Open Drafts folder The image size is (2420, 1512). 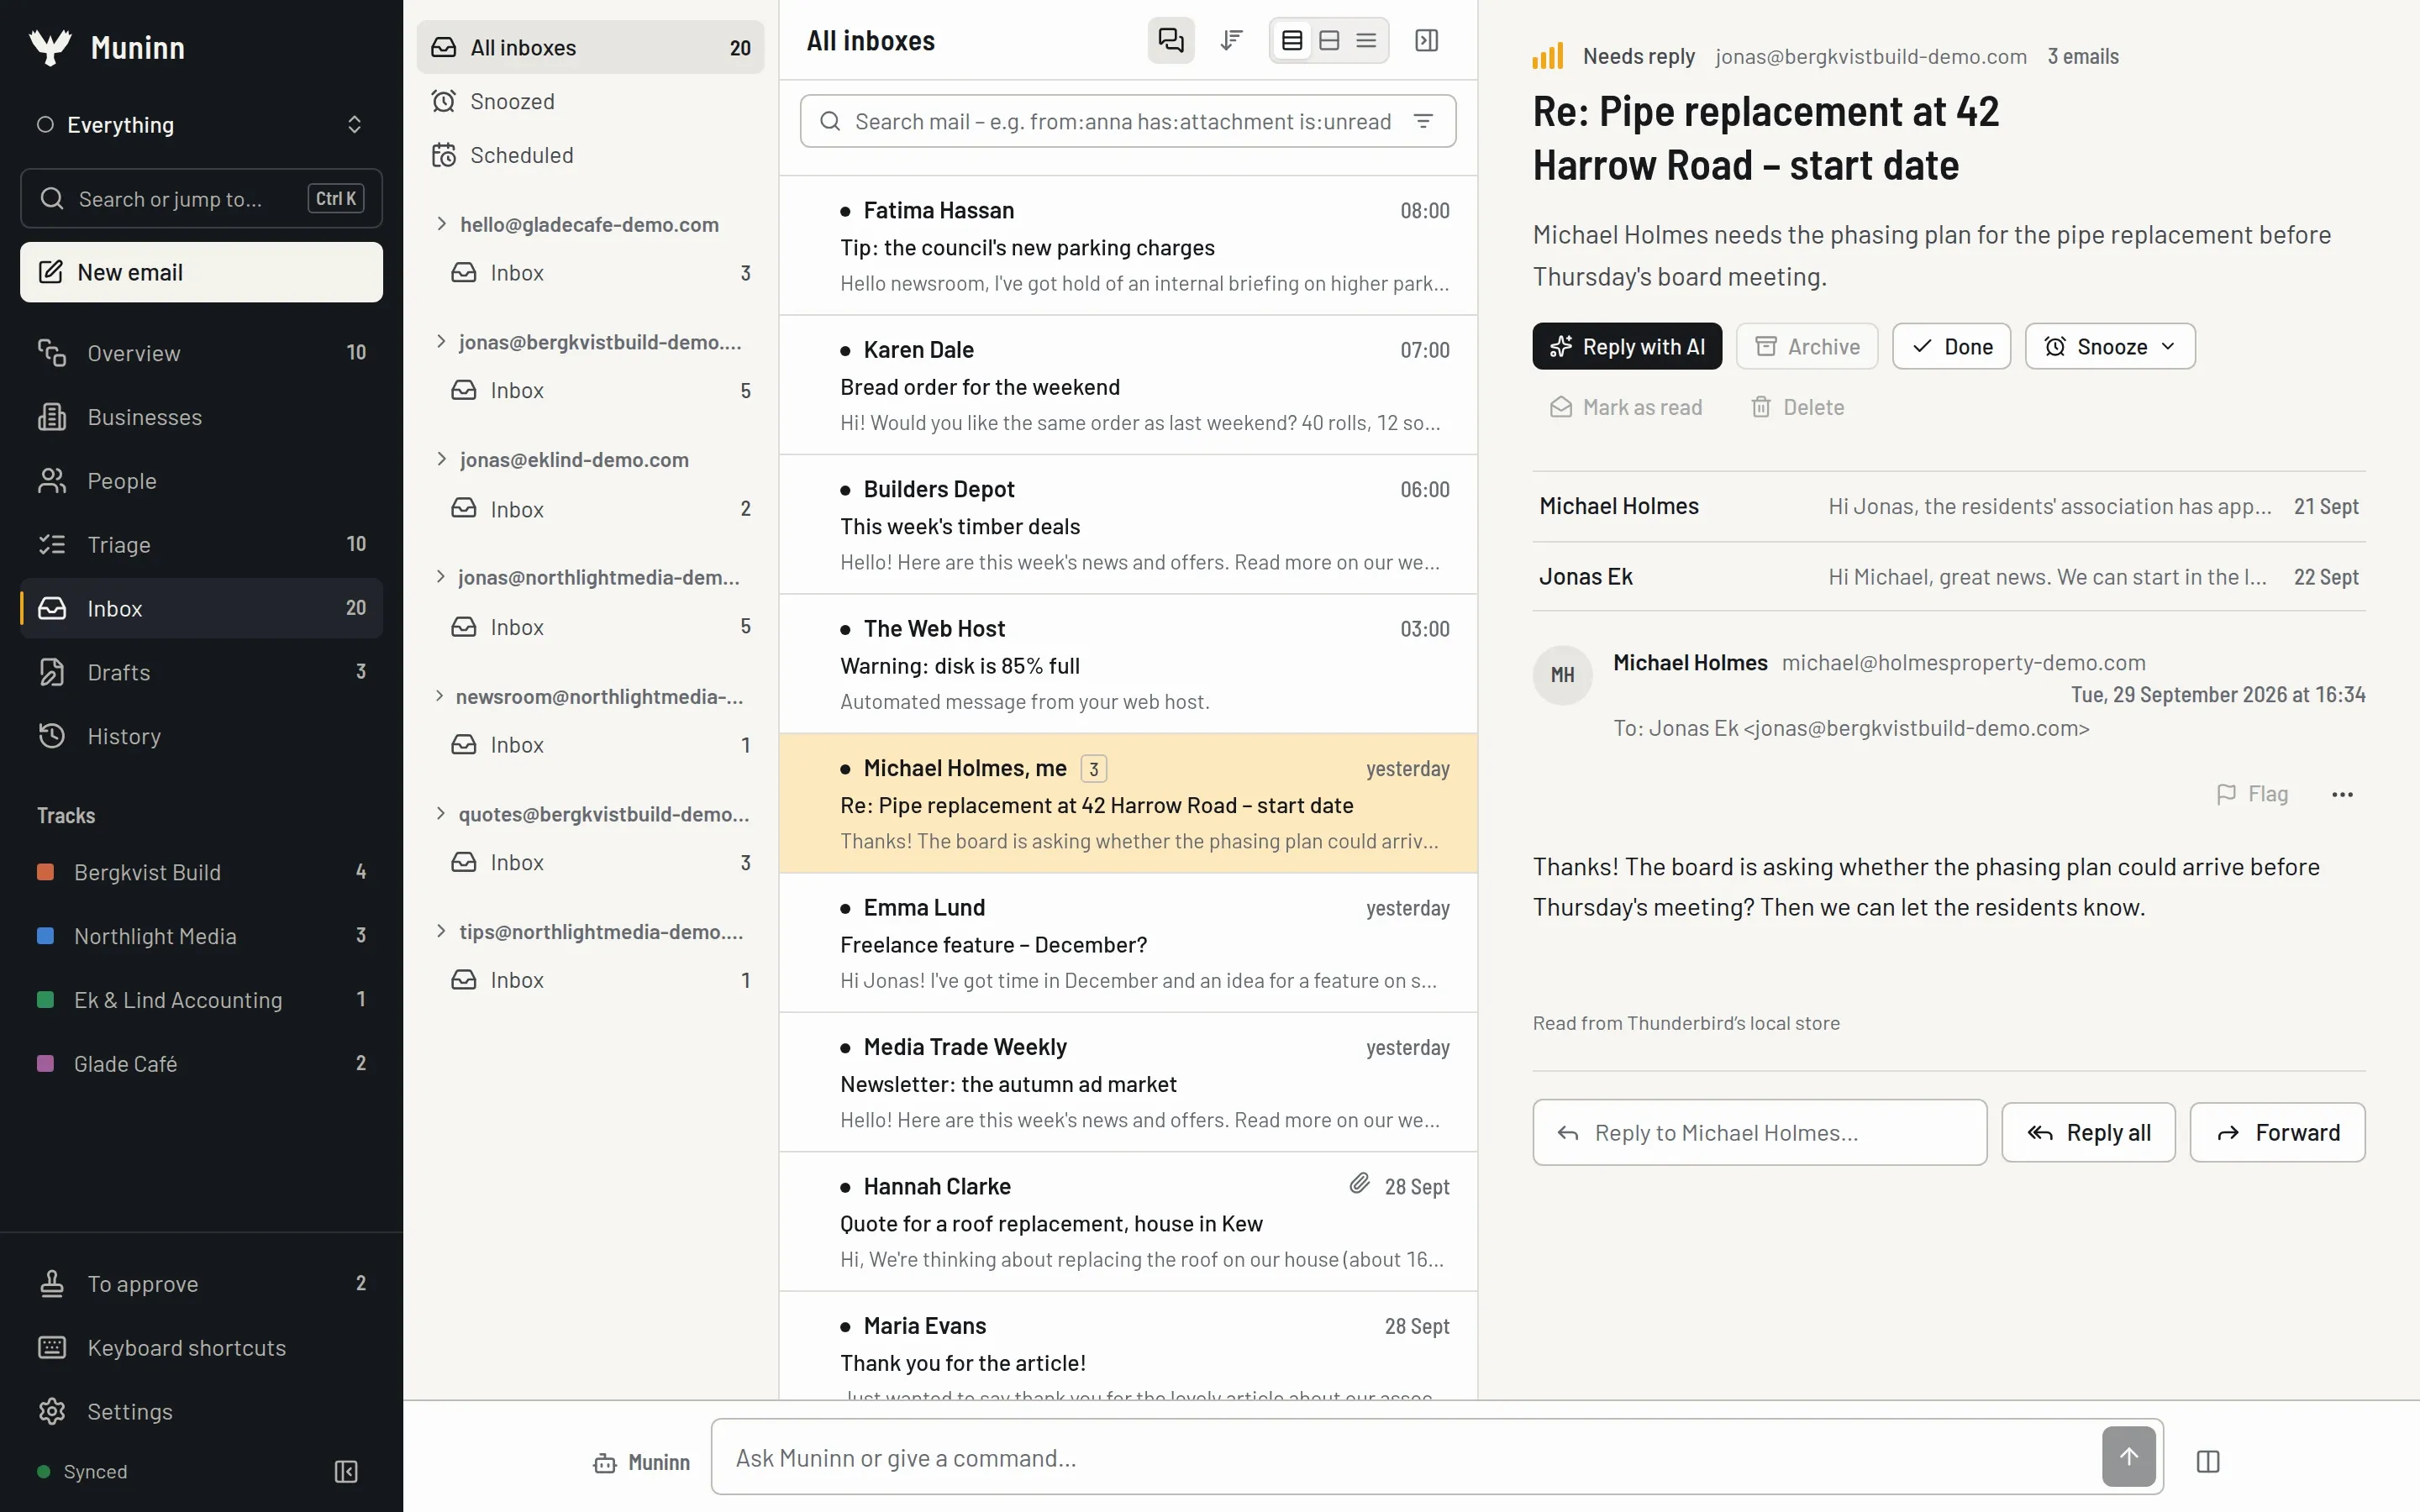(201, 672)
